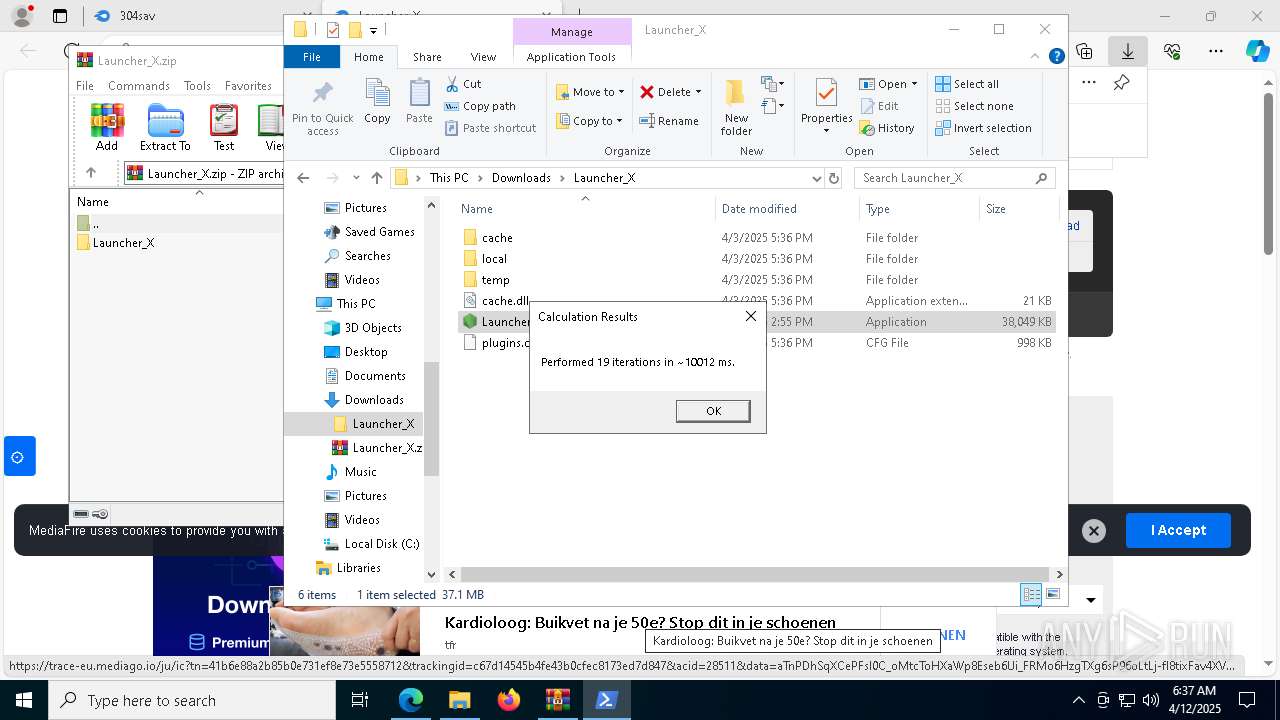1280x720 pixels.
Task: Switch to details view layout icon
Action: click(x=1031, y=594)
